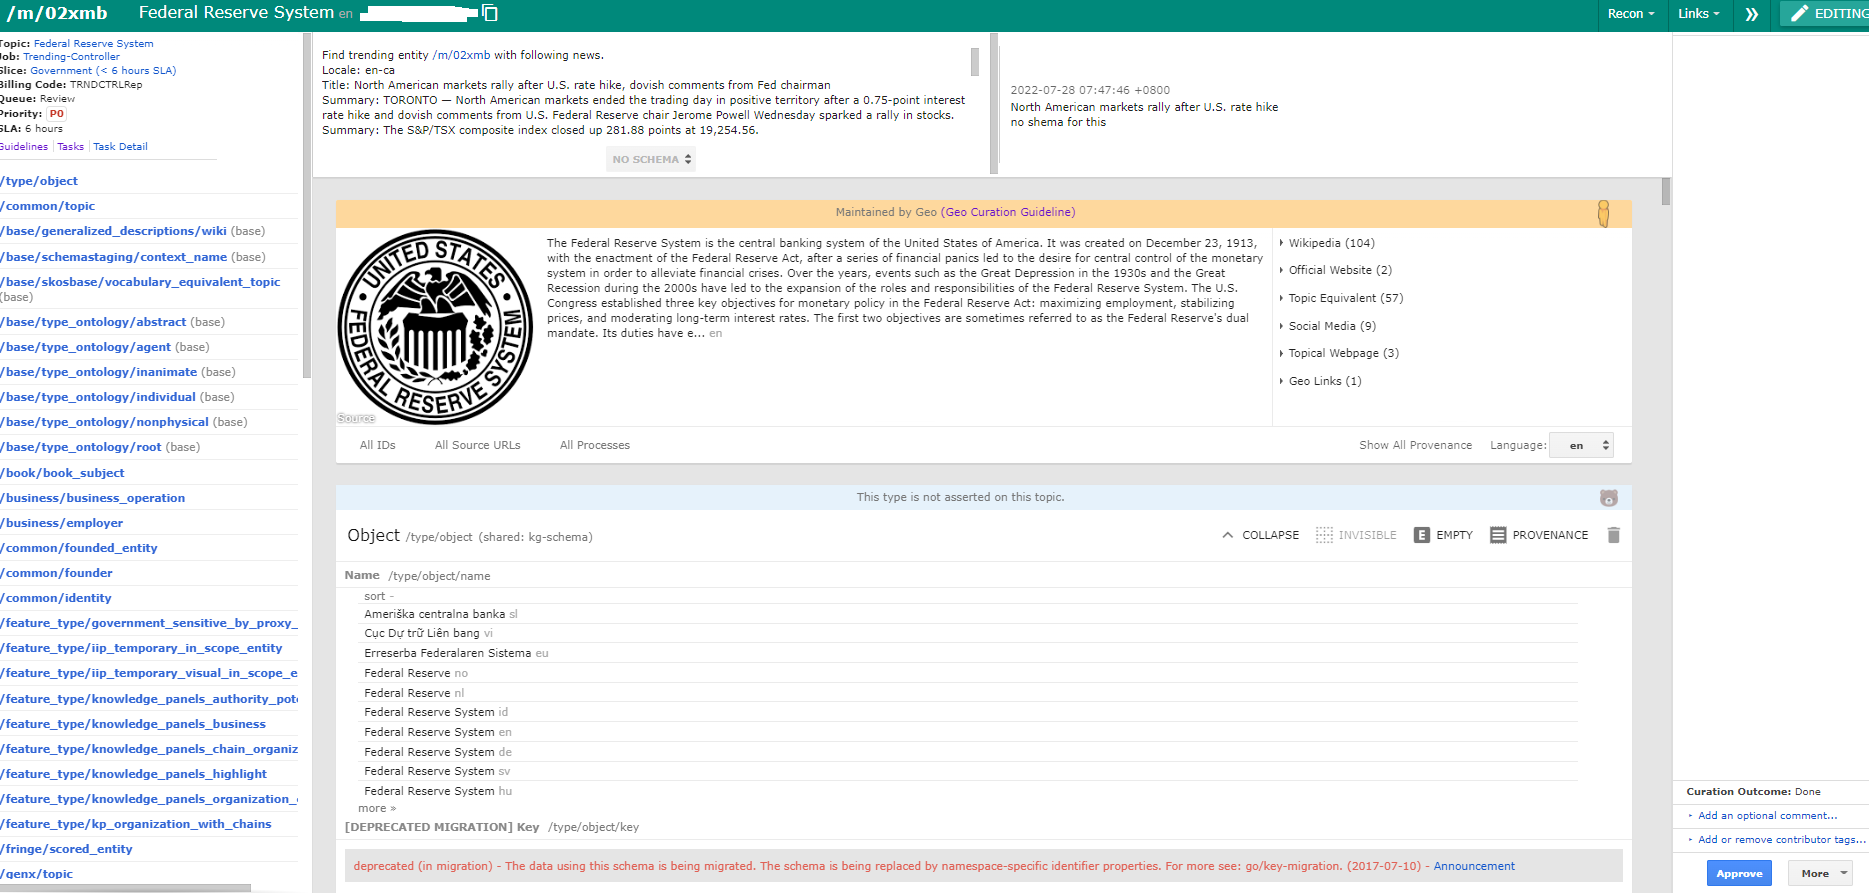The width and height of the screenshot is (1869, 893).
Task: Select /type/object in the type list
Action: [x=39, y=181]
